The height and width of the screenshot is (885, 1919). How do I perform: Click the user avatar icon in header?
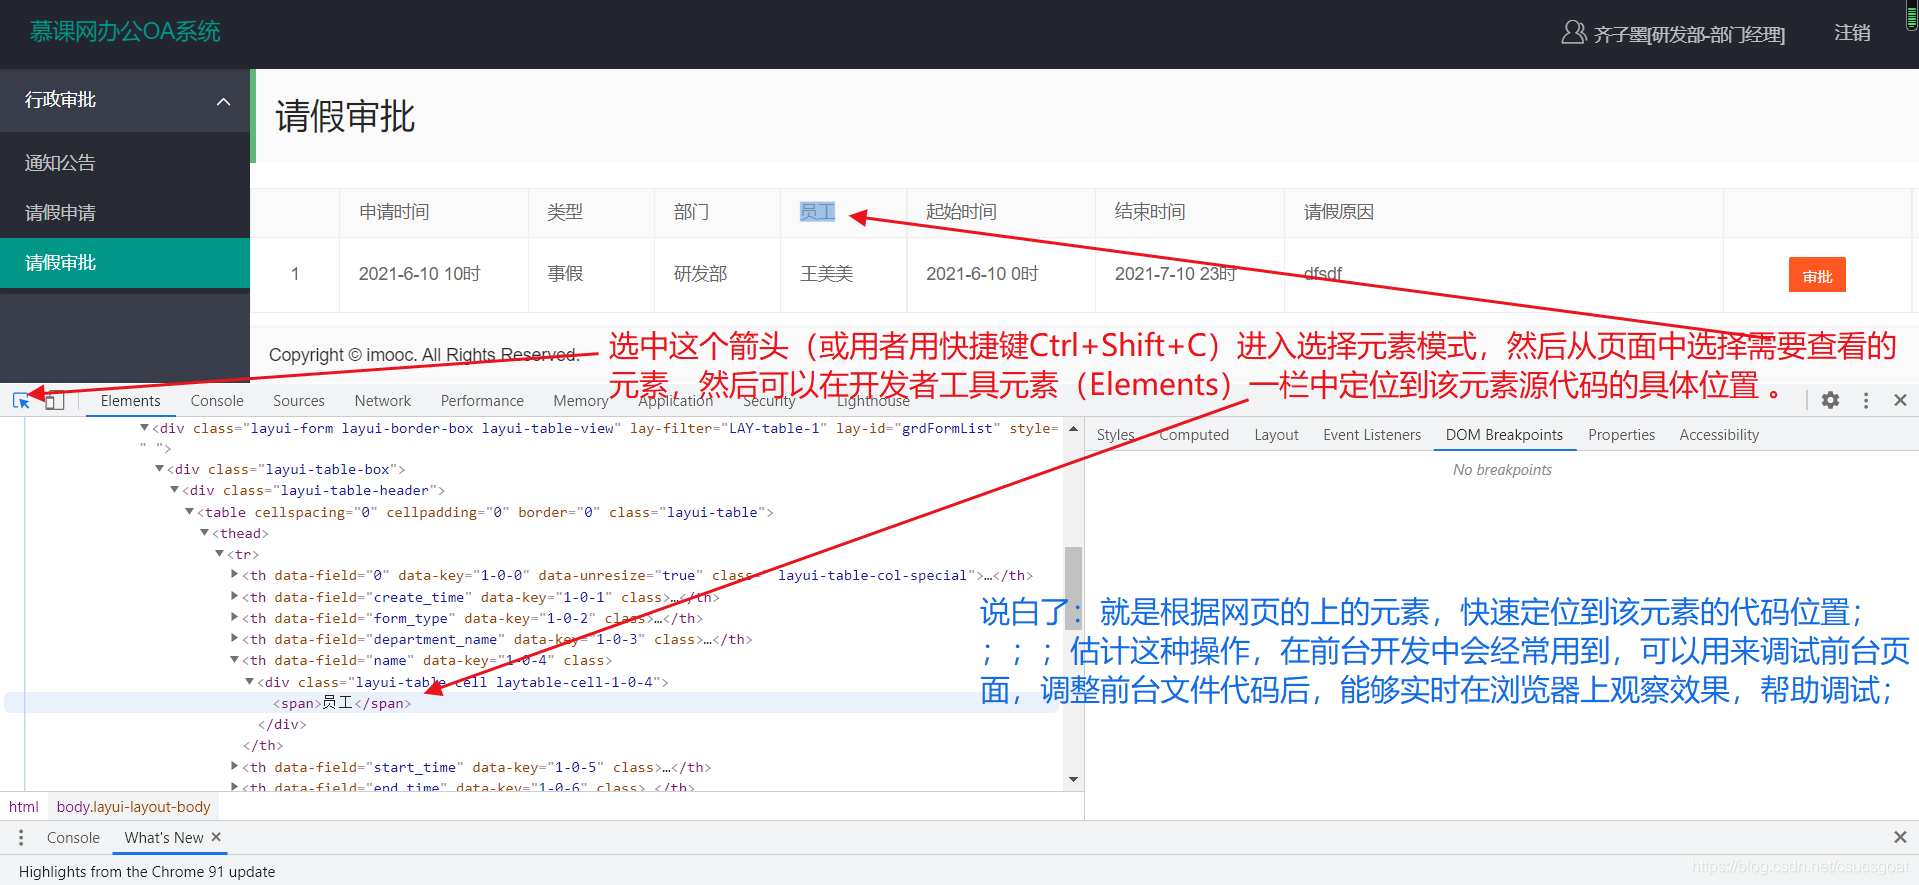click(1573, 33)
